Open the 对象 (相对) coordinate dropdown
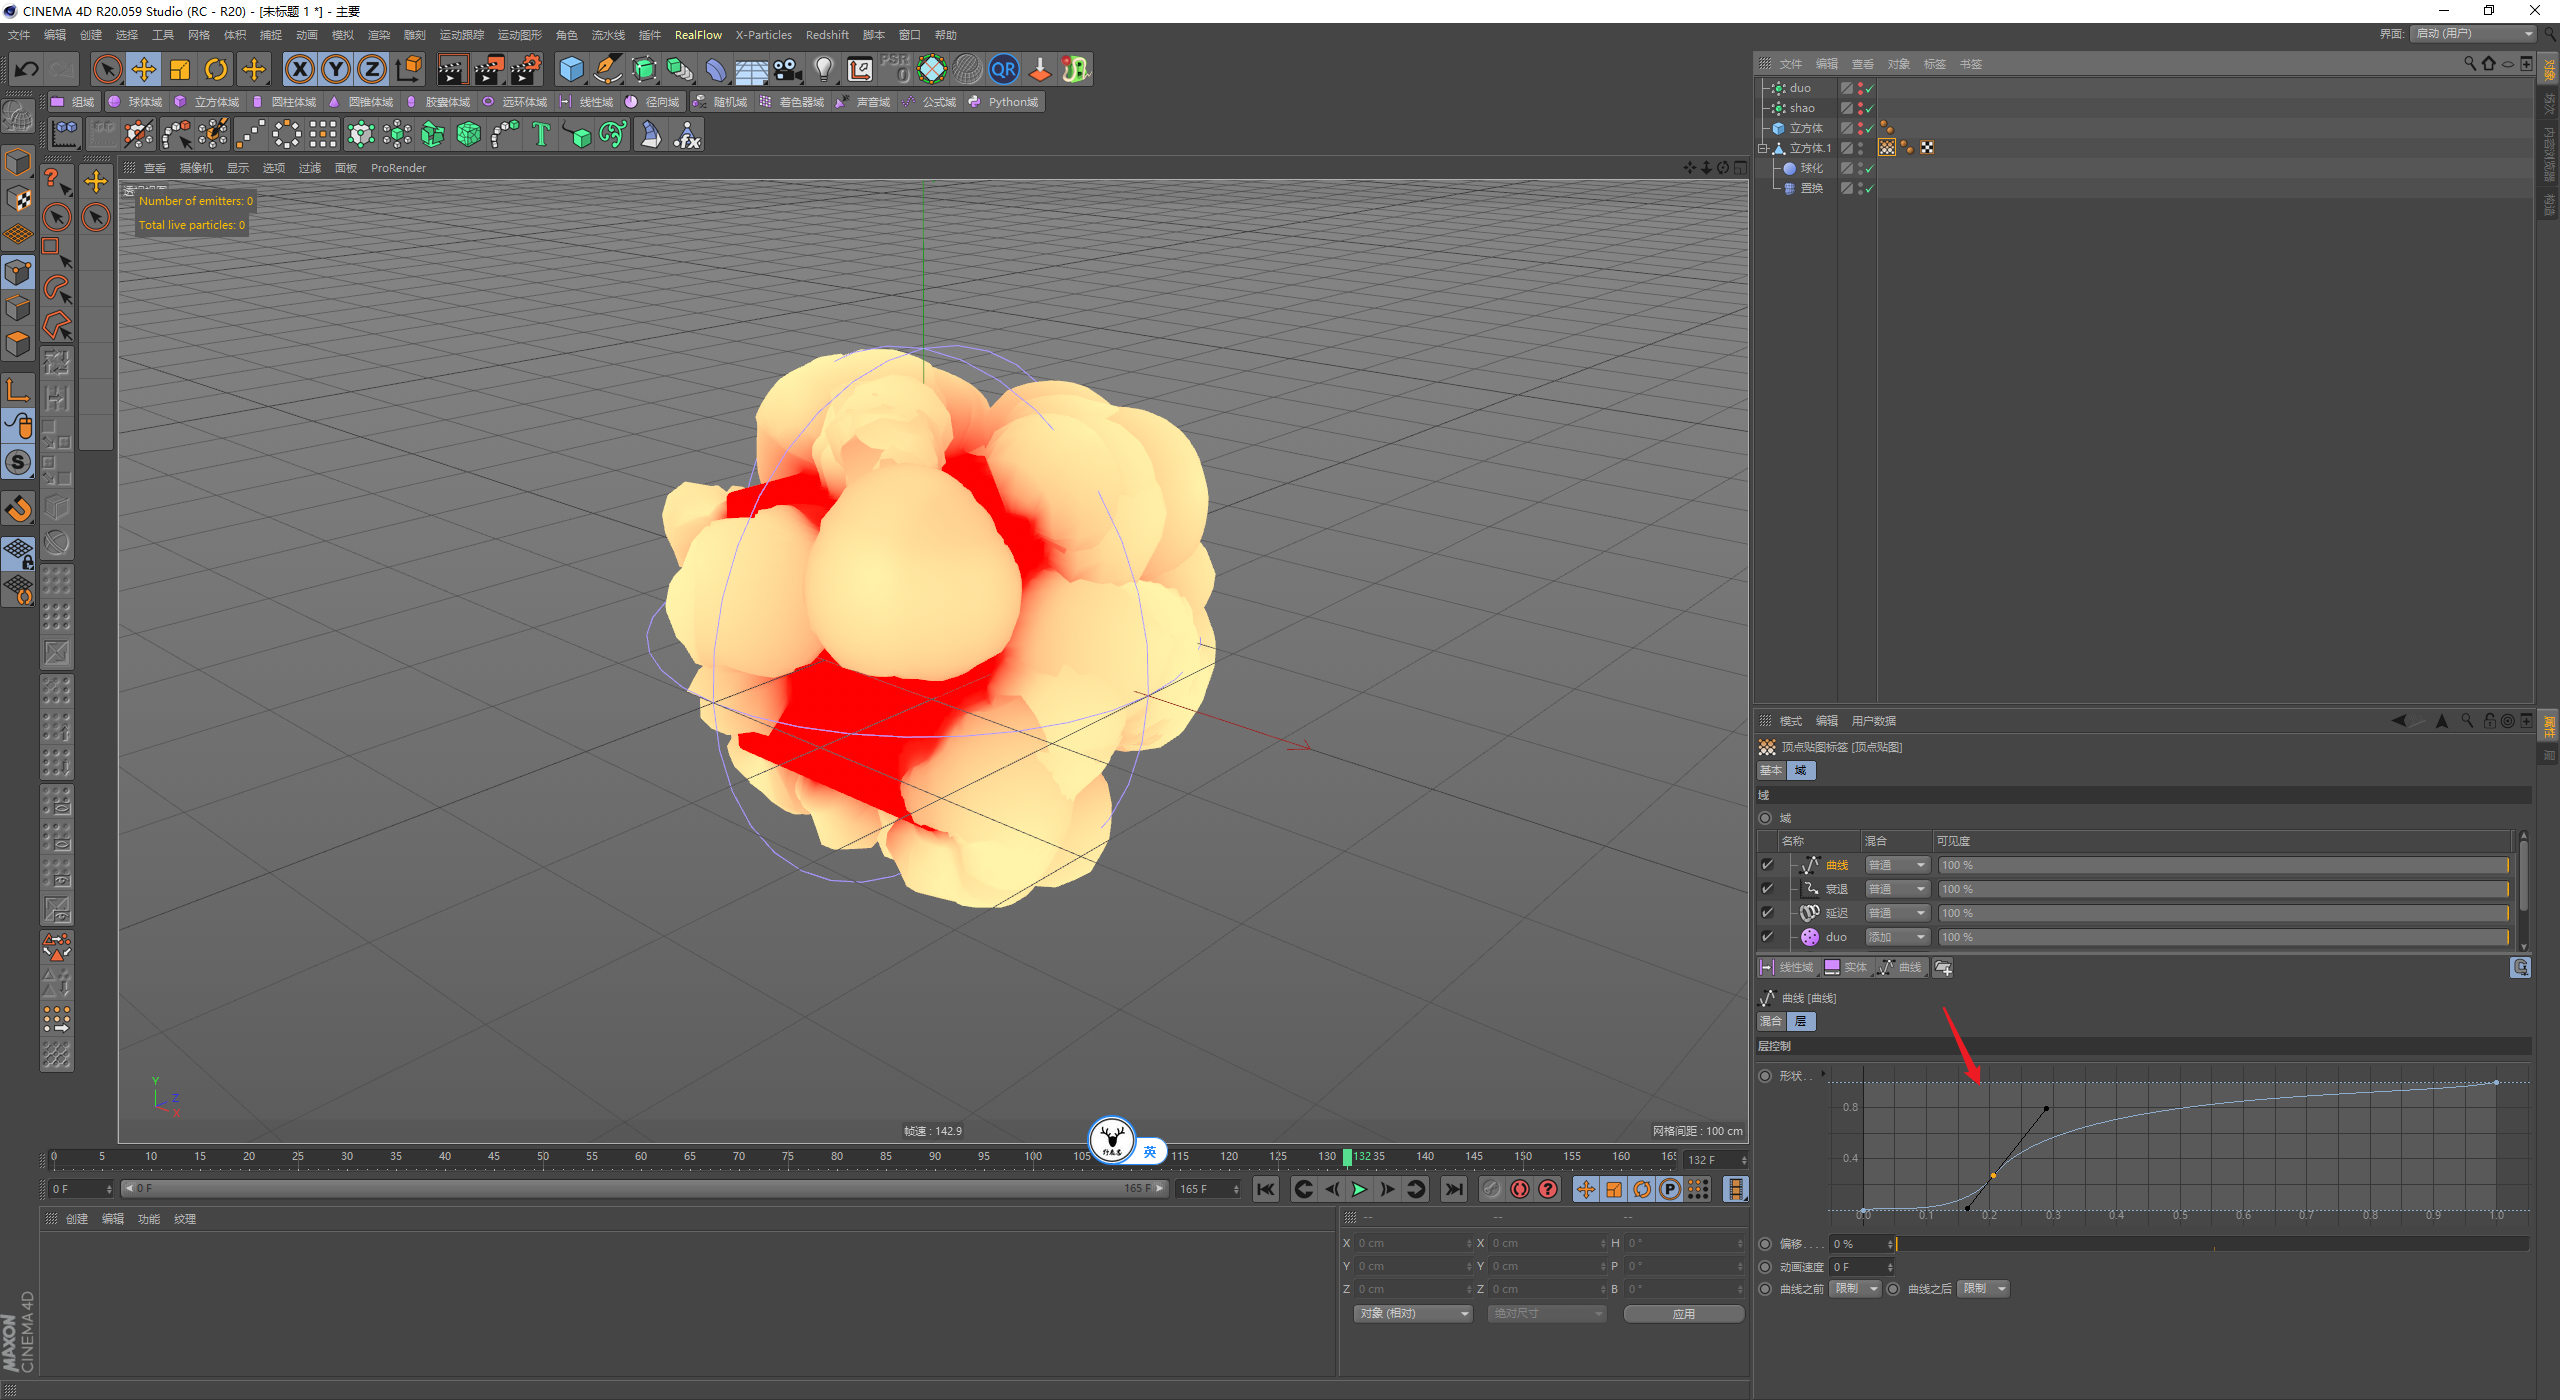The width and height of the screenshot is (2560, 1400). [1414, 1314]
